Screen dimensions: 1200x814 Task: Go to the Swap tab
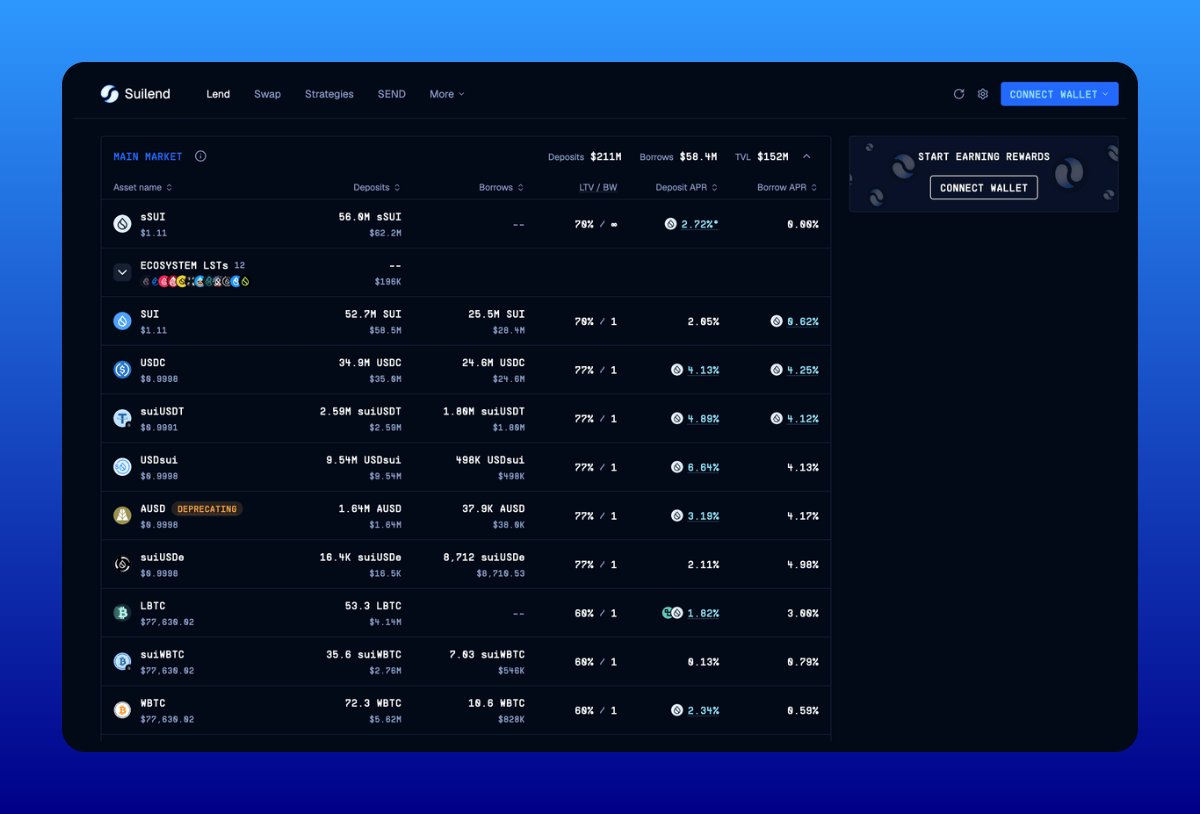click(x=267, y=94)
